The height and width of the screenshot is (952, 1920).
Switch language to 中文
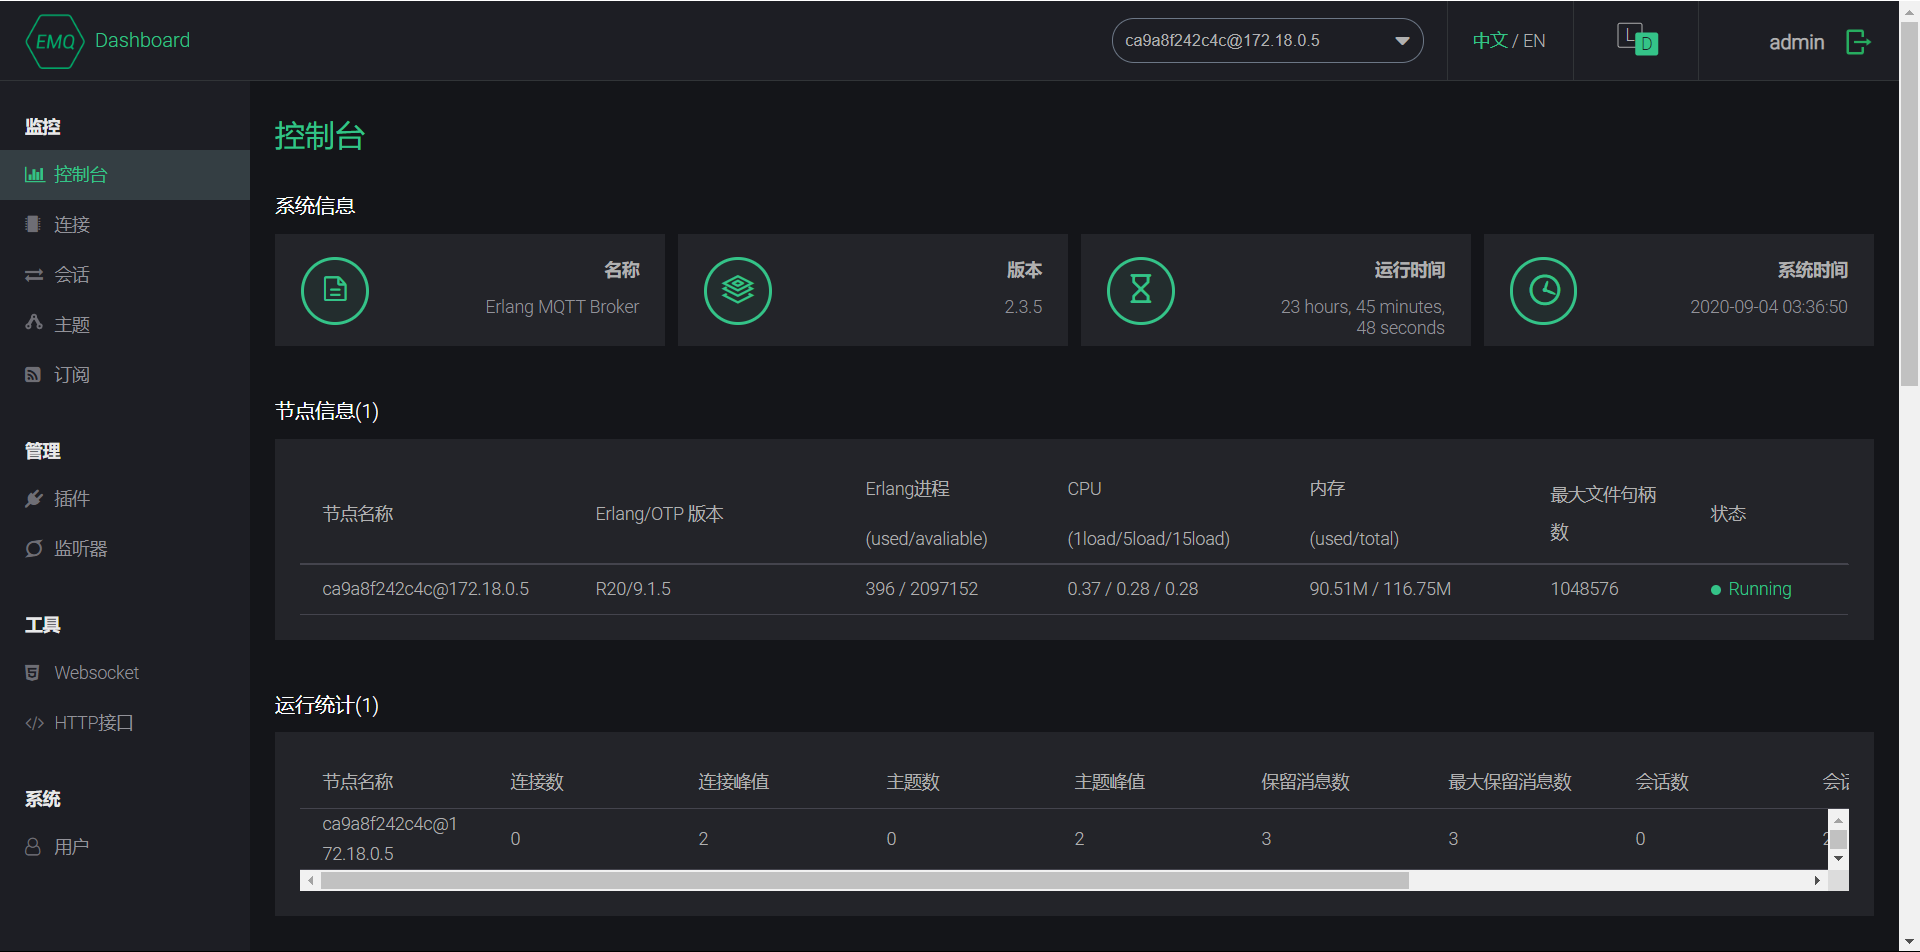[1489, 41]
